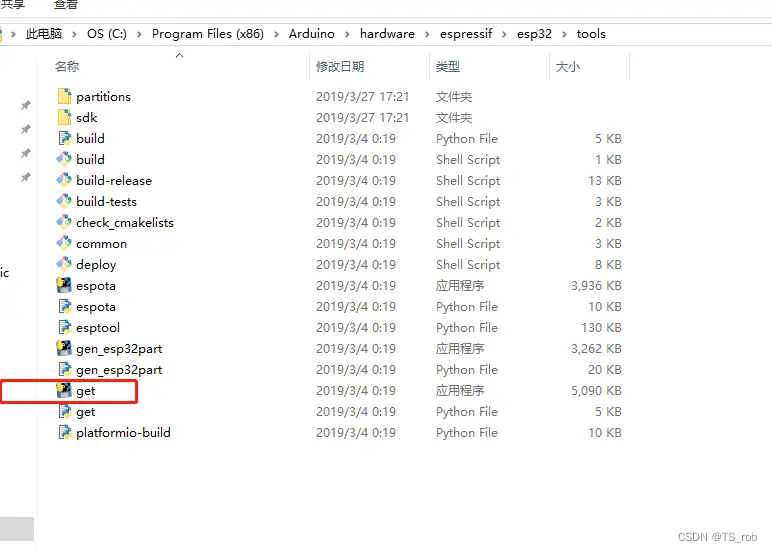772x552 pixels.
Task: Click the sdk folder name
Action: click(x=87, y=118)
